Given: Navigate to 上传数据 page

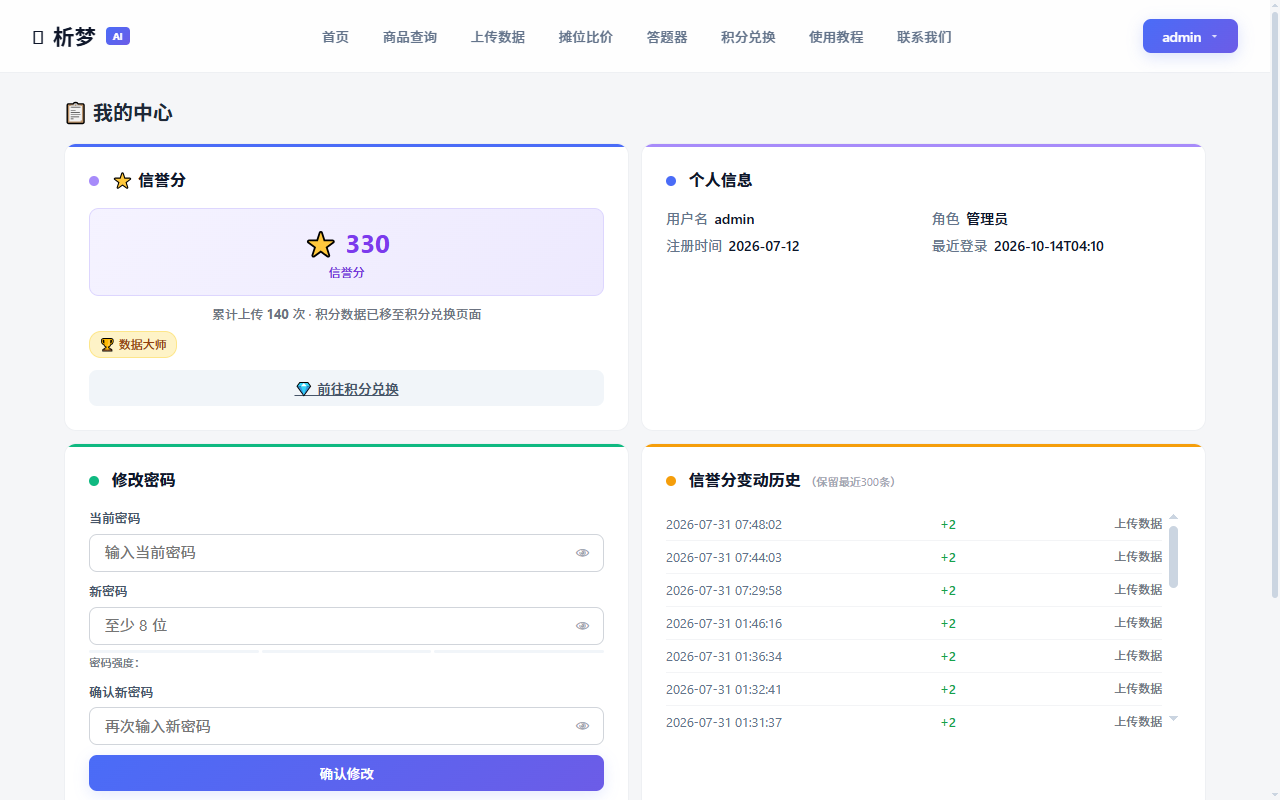Looking at the screenshot, I should point(498,37).
